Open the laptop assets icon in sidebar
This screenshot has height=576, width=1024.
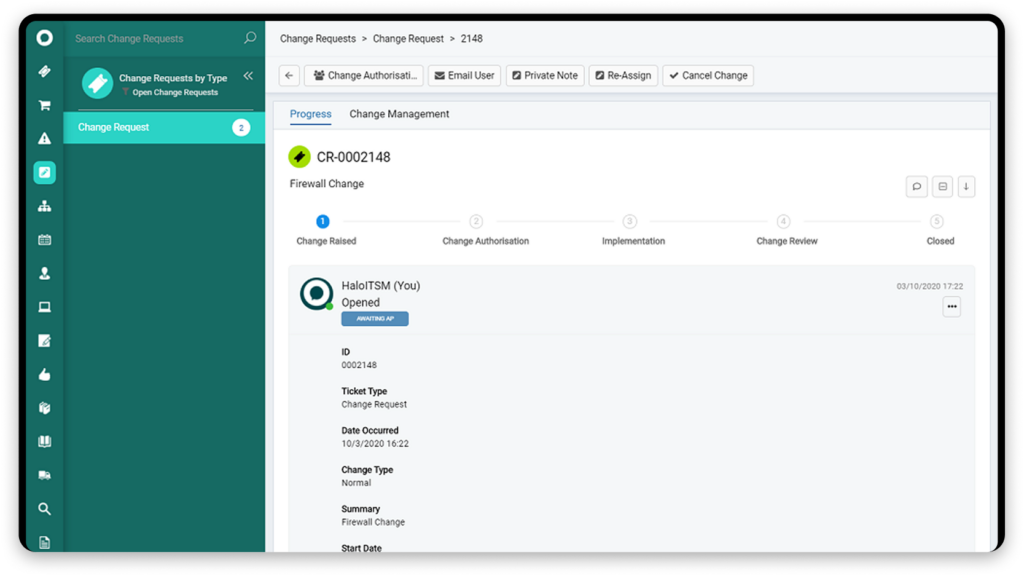(x=44, y=307)
